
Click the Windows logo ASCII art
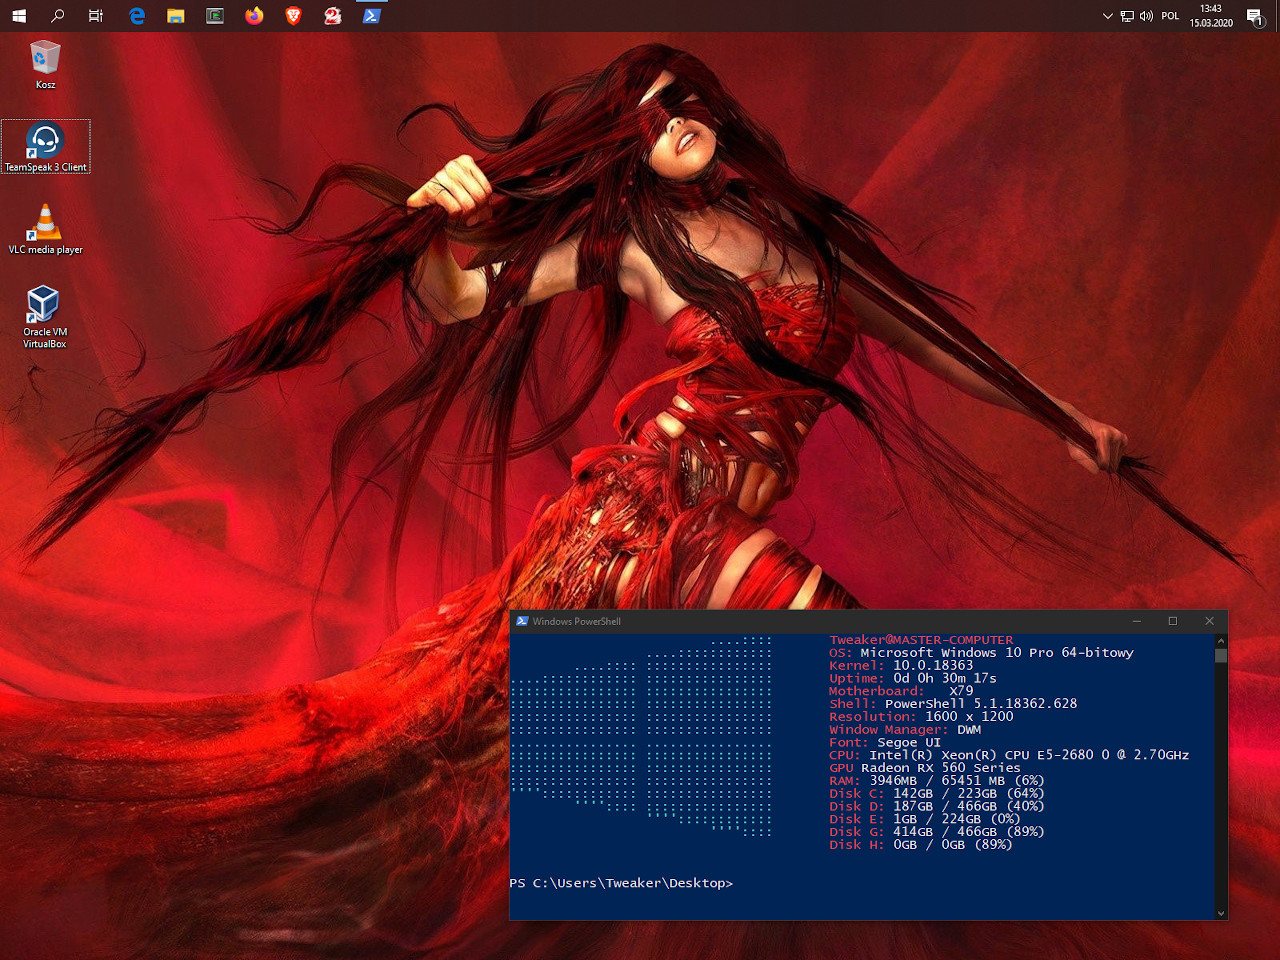tap(641, 736)
